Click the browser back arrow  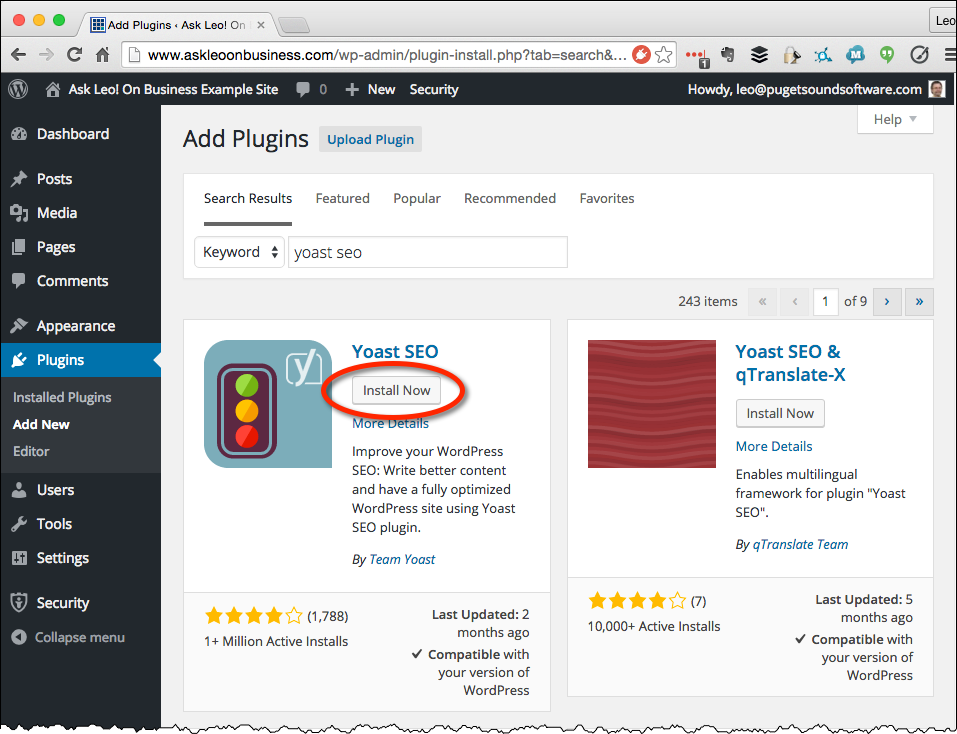(x=18, y=55)
